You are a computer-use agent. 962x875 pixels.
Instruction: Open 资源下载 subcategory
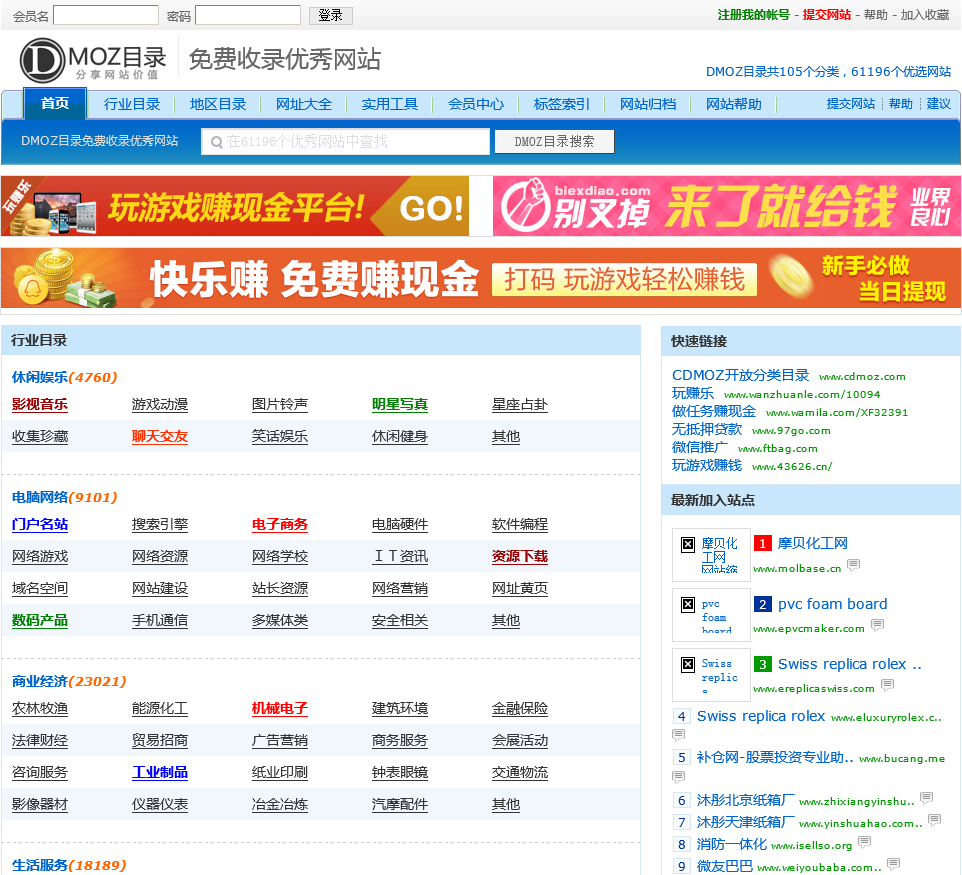click(520, 557)
